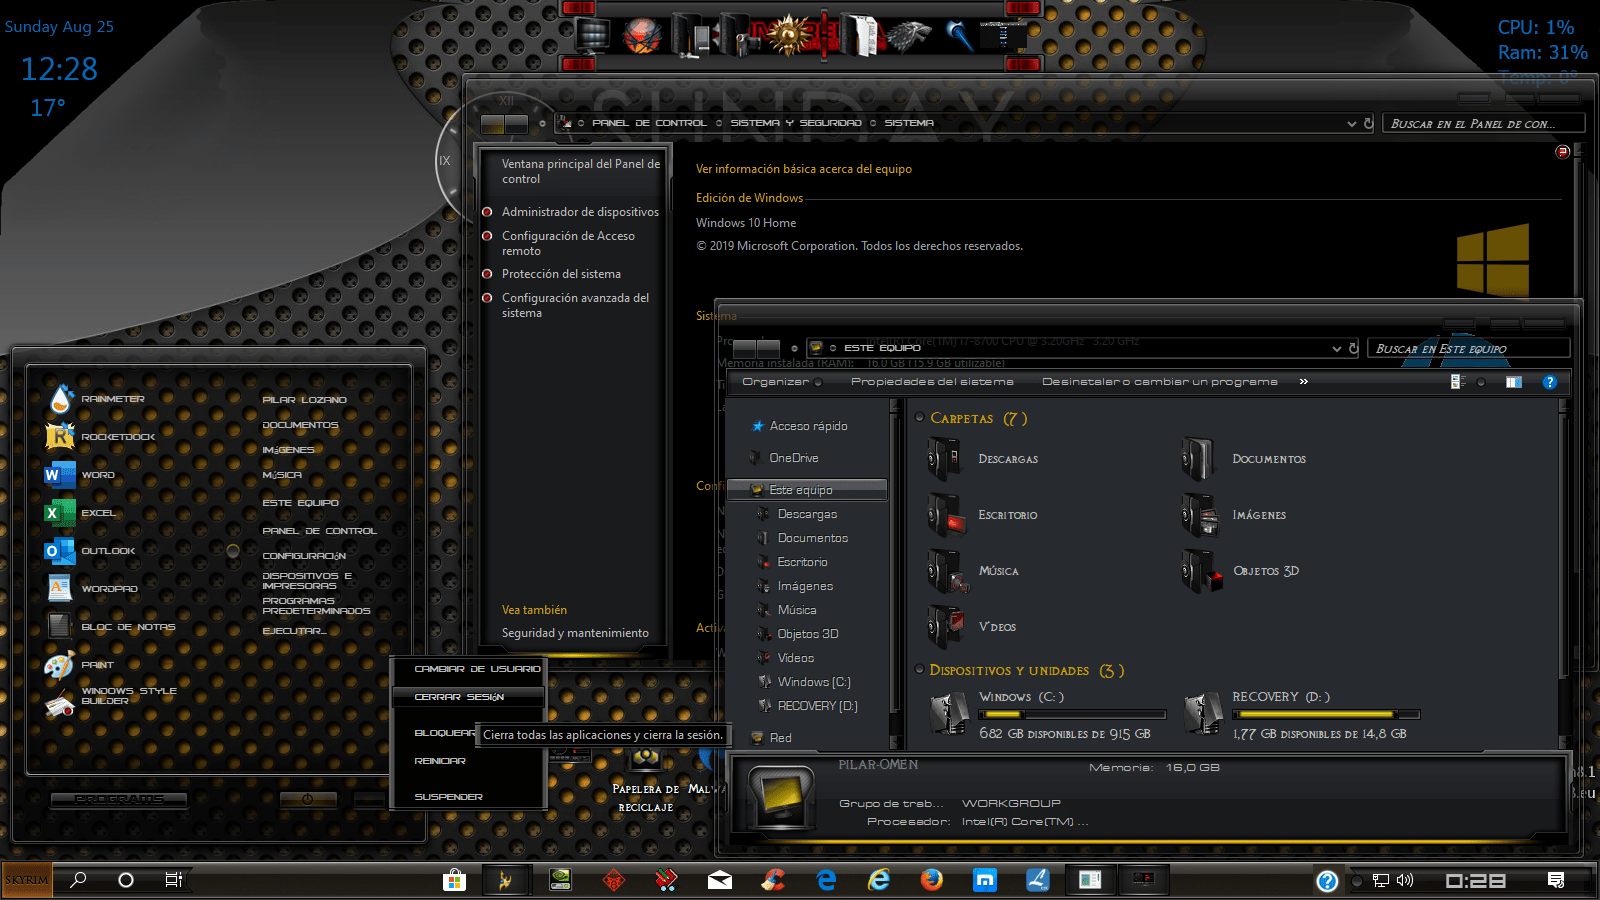Image resolution: width=1600 pixels, height=900 pixels.
Task: Open Administrador de dispositivos link
Action: tap(580, 212)
